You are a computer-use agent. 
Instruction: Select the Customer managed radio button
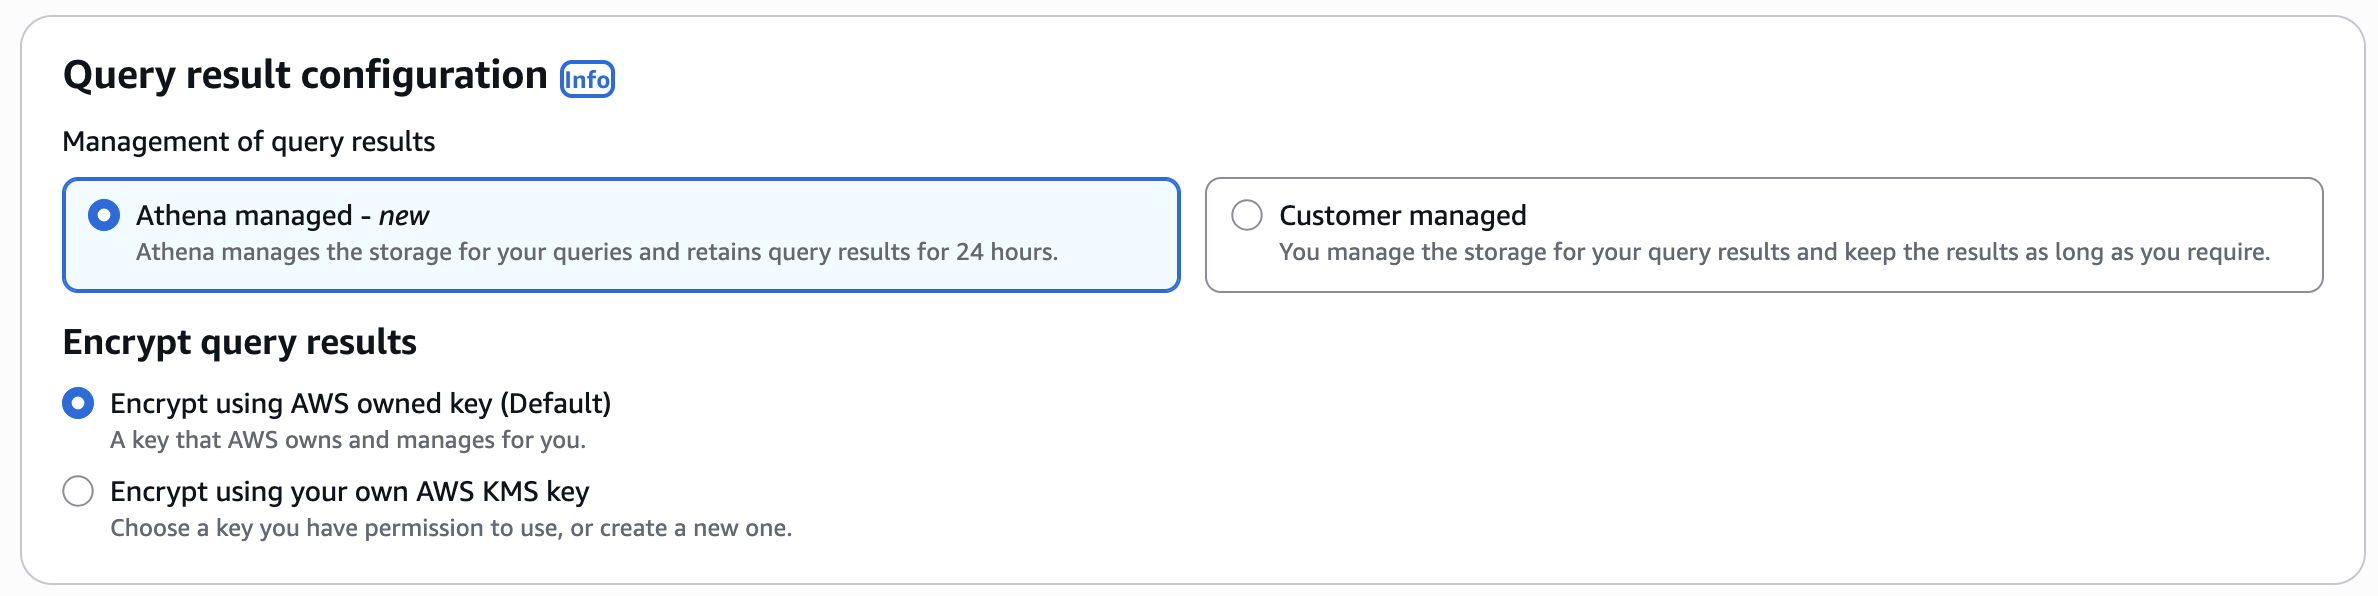(1246, 215)
